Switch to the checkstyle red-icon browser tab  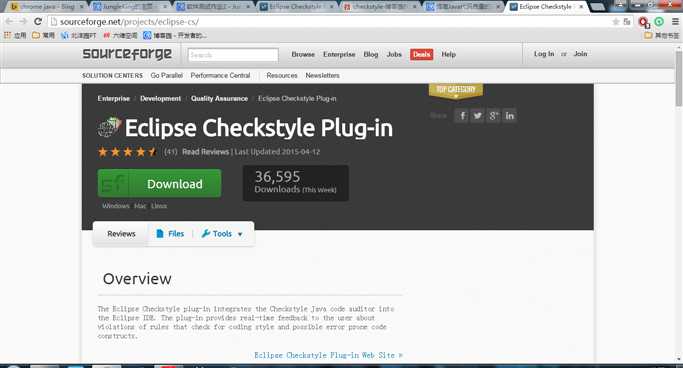click(379, 7)
